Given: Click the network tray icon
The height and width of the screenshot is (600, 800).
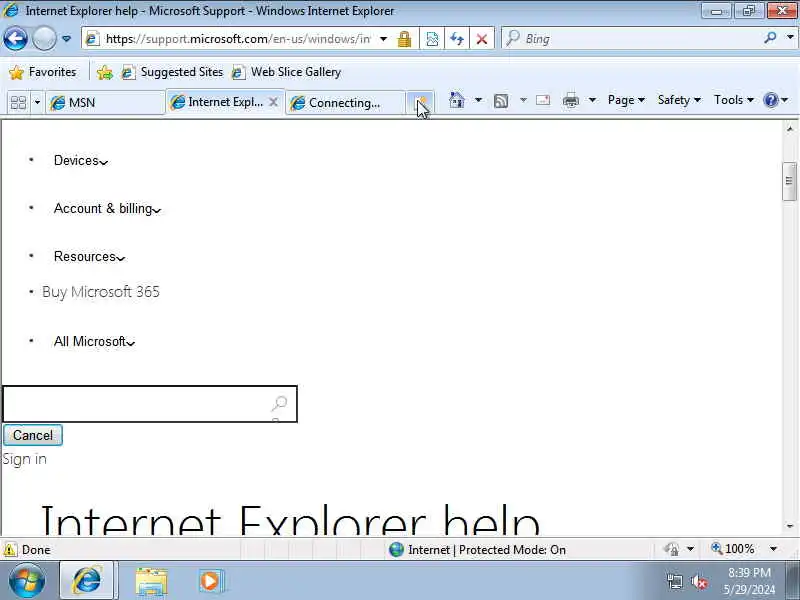Looking at the screenshot, I should tap(674, 581).
